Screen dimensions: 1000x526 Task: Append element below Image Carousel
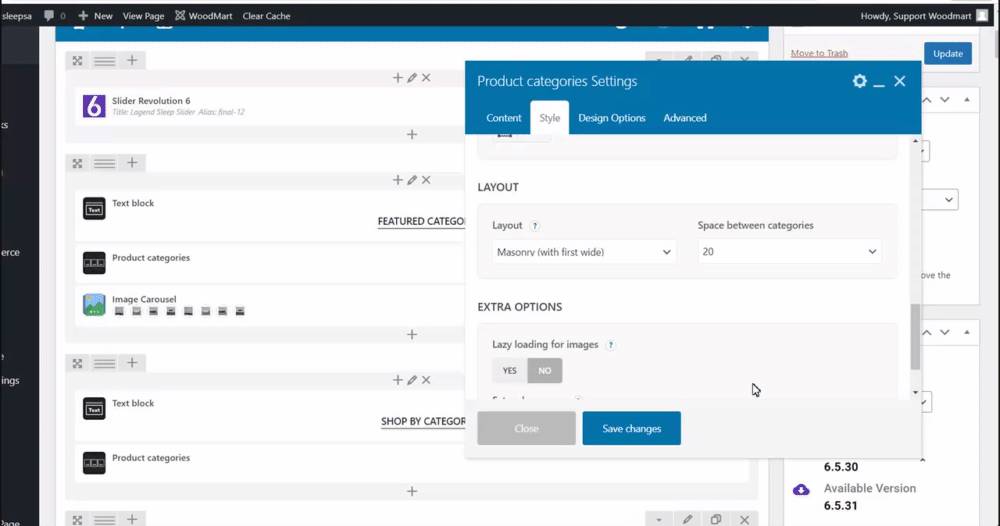tap(412, 335)
